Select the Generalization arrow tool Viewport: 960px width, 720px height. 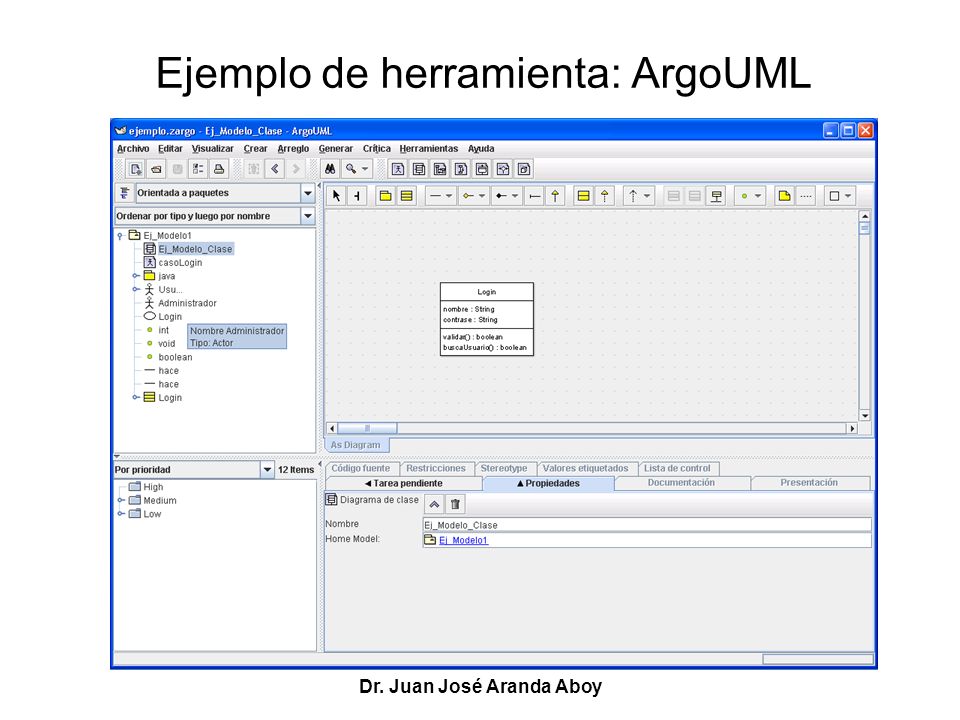click(x=555, y=196)
